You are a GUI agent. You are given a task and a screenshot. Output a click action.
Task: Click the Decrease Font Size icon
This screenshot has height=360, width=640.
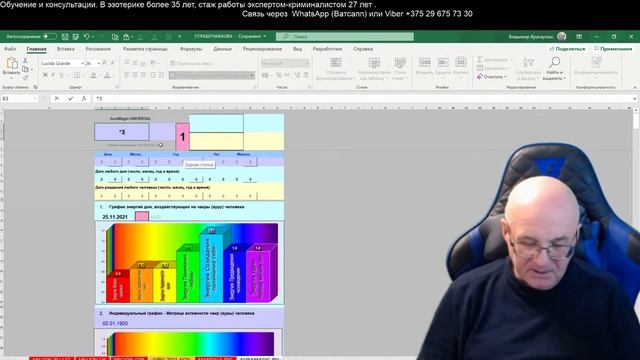(x=113, y=63)
